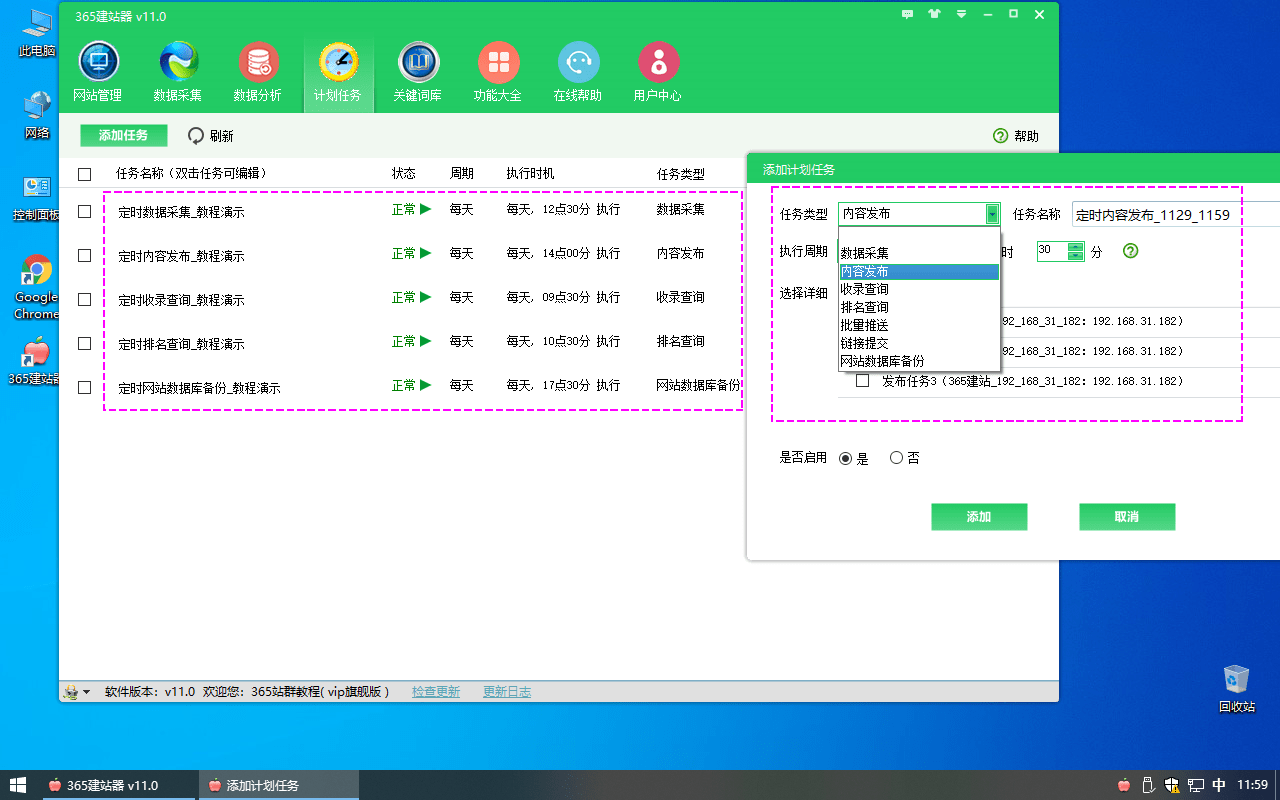Choose 网站数据库备份 from the dropdown list
Viewport: 1280px width, 800px height.
click(919, 361)
